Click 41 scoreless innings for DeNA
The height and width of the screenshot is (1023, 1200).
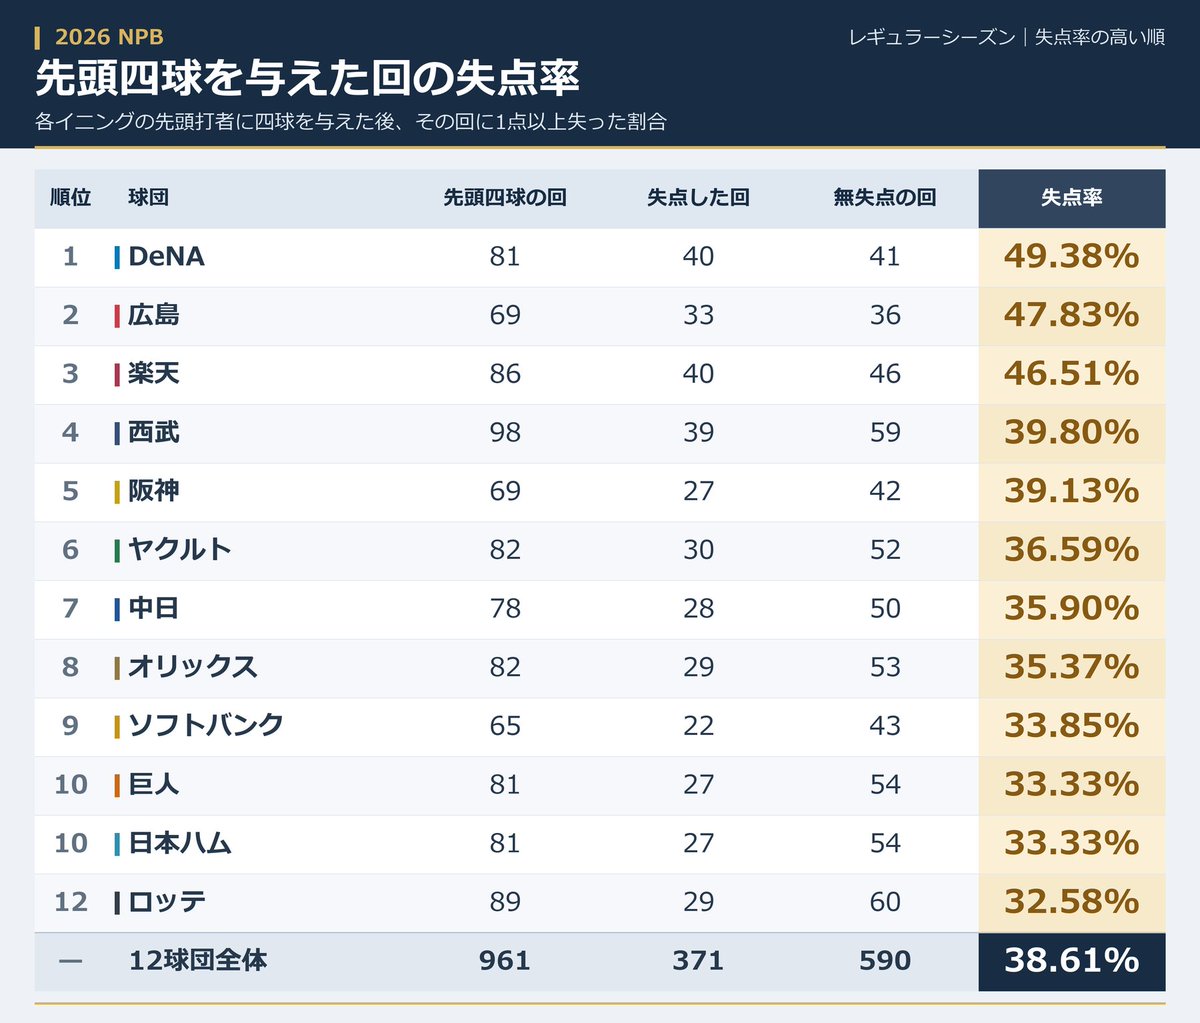pos(885,257)
